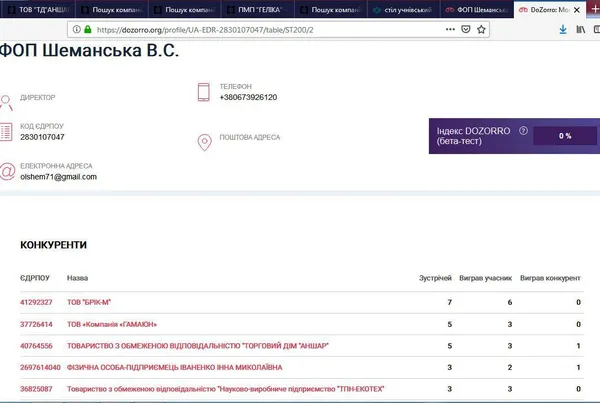Click meetings count 7 in БРІК-М row

pyautogui.click(x=449, y=302)
